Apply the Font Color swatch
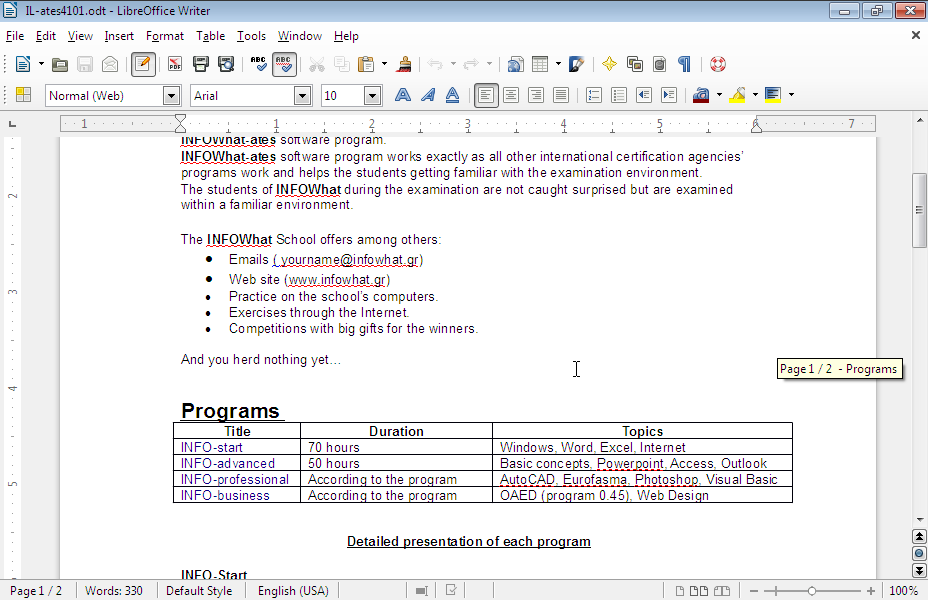Image resolution: width=928 pixels, height=600 pixels. 701,95
